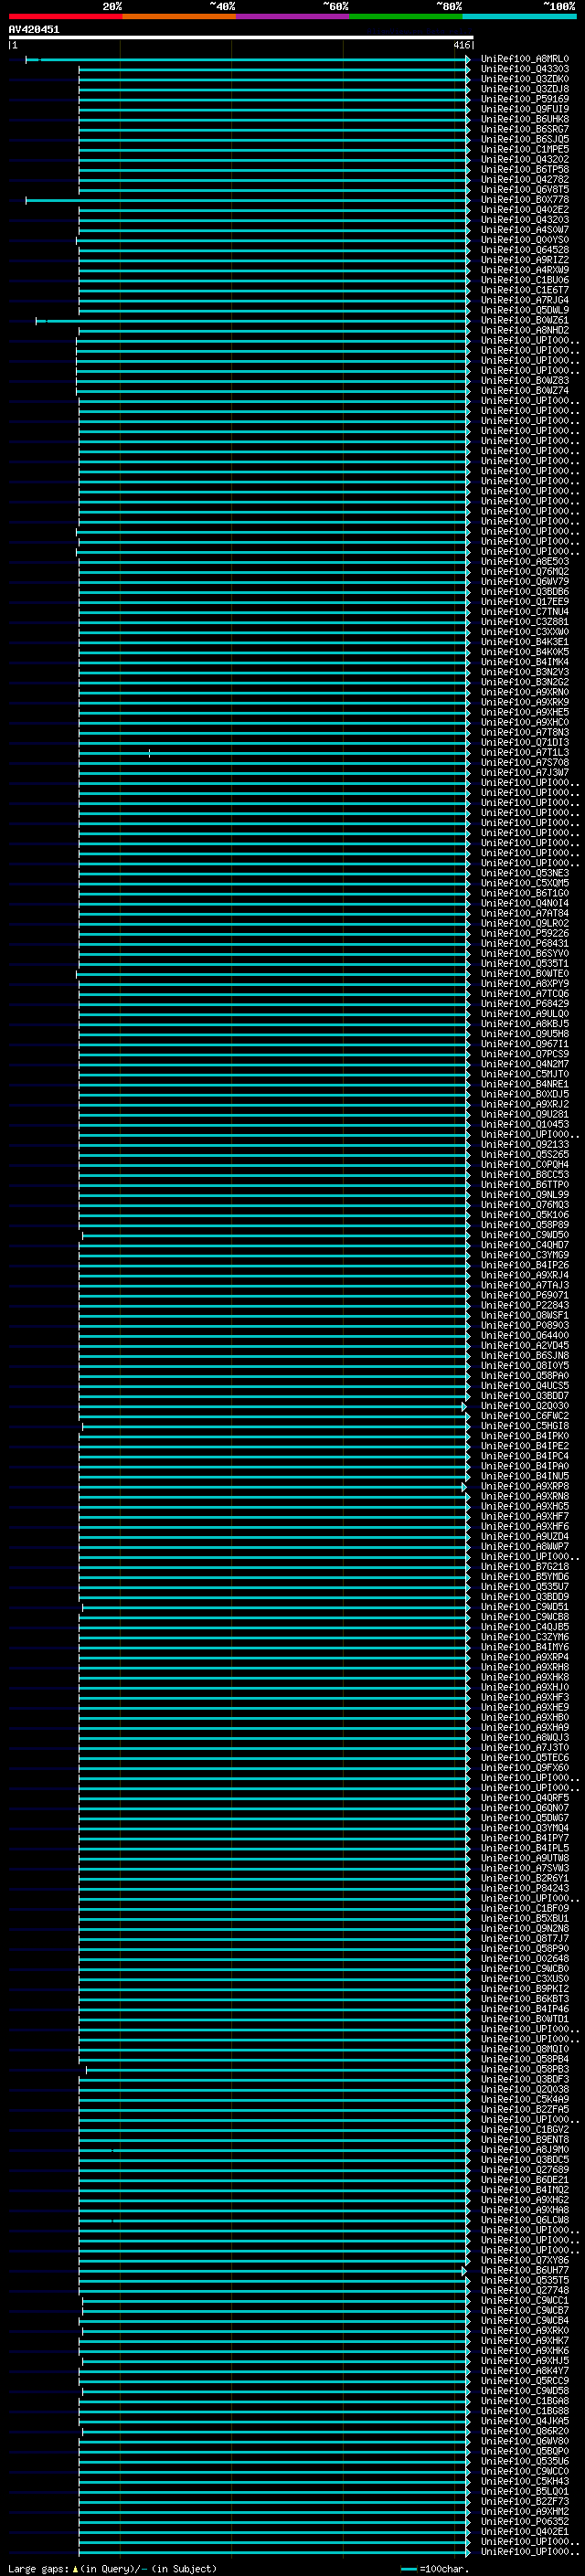585x2576 pixels.
Task: Select the UniRef100_B0WZ61 label
Action: coord(525,320)
